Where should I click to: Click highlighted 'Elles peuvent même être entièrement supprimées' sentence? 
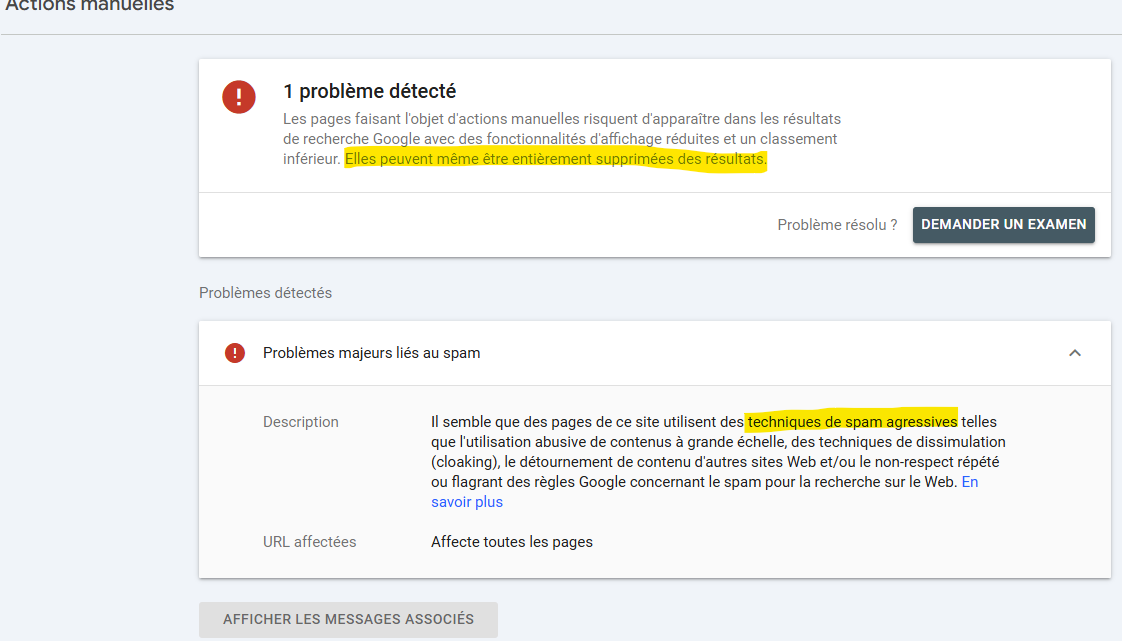coord(555,159)
